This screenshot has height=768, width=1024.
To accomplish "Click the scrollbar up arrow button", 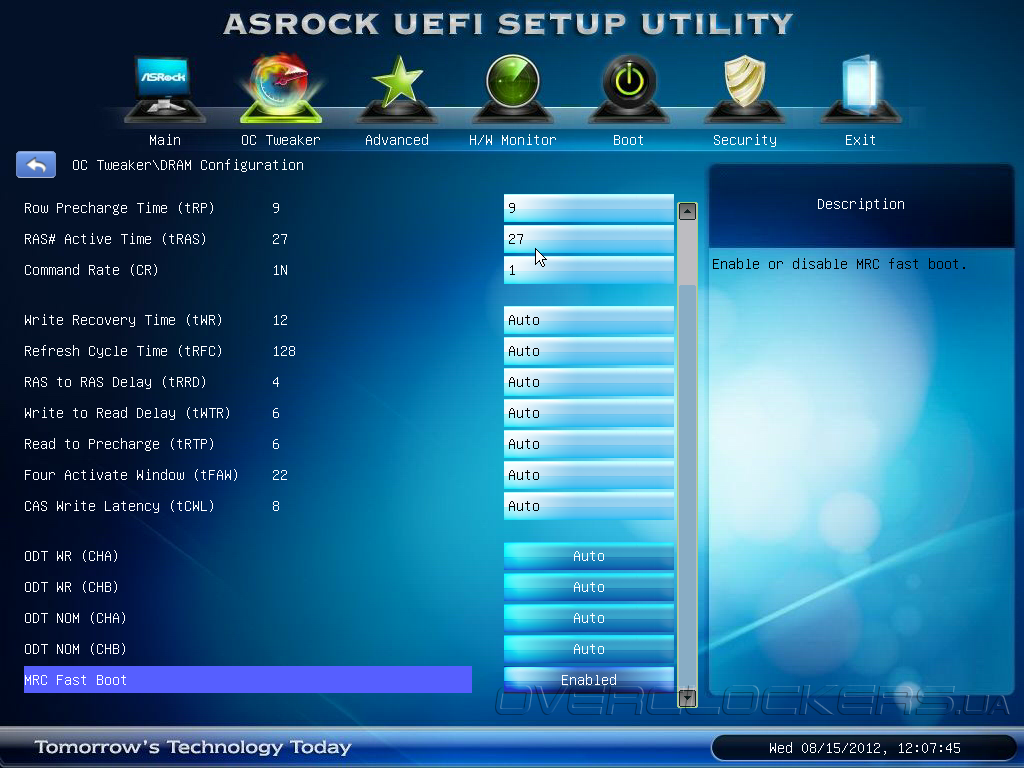I will click(687, 212).
